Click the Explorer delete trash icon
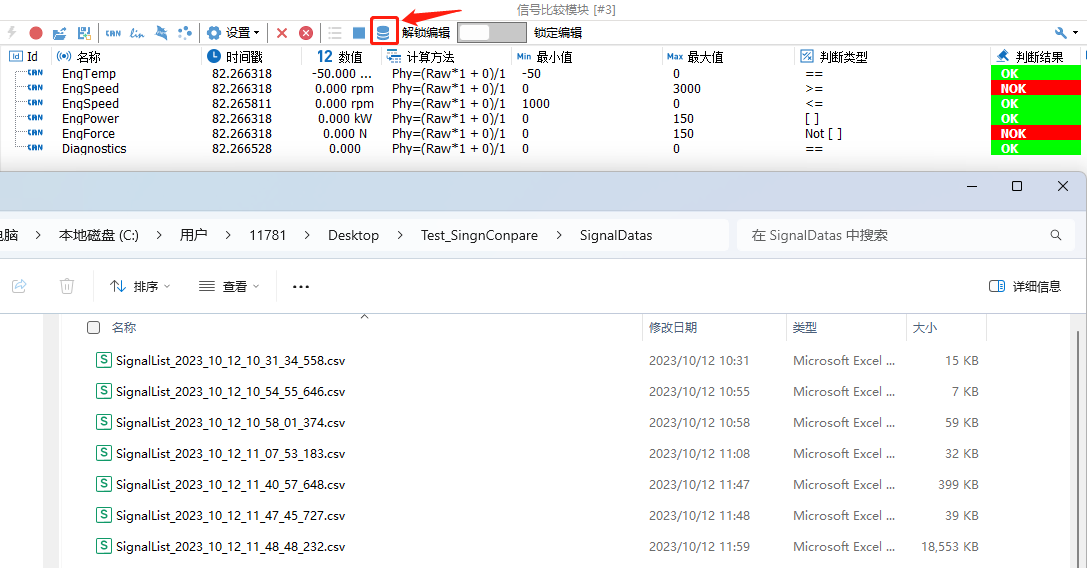Image resolution: width=1087 pixels, height=568 pixels. click(67, 286)
